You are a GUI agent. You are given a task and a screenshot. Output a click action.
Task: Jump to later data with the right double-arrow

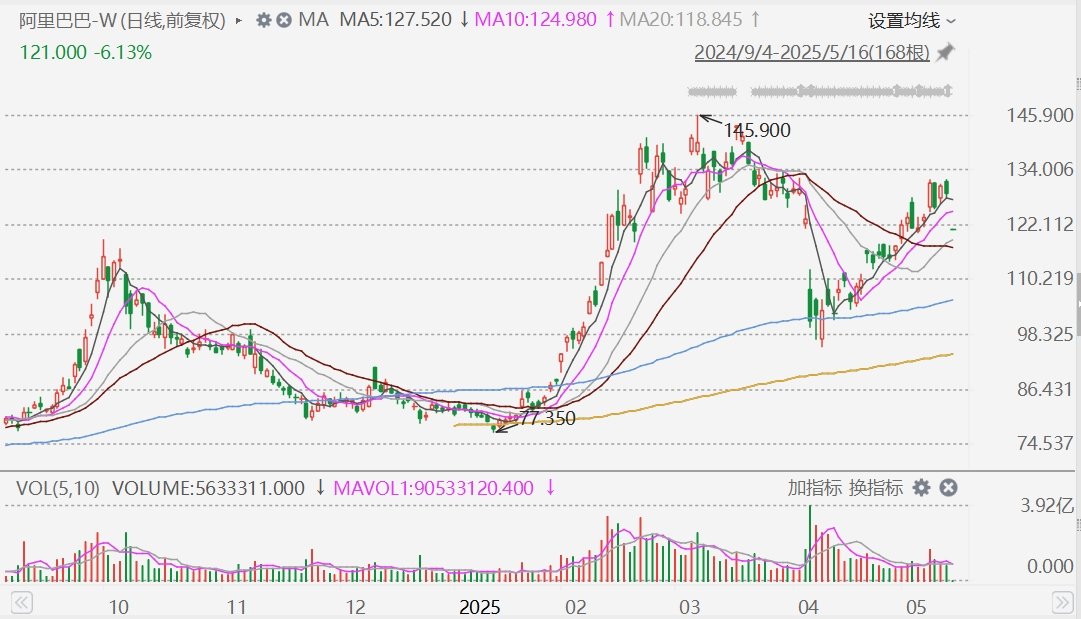(1062, 603)
